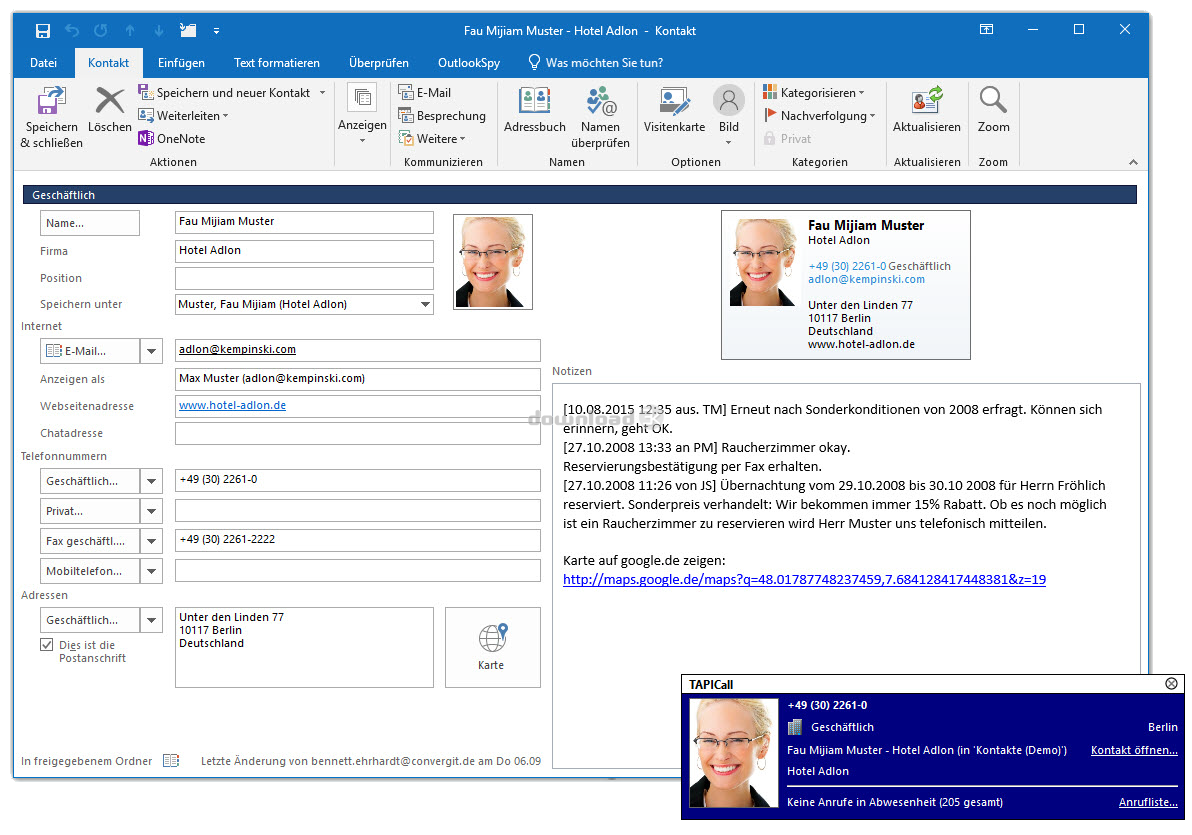
Task: Open the Zoom tool
Action: pyautogui.click(x=993, y=110)
